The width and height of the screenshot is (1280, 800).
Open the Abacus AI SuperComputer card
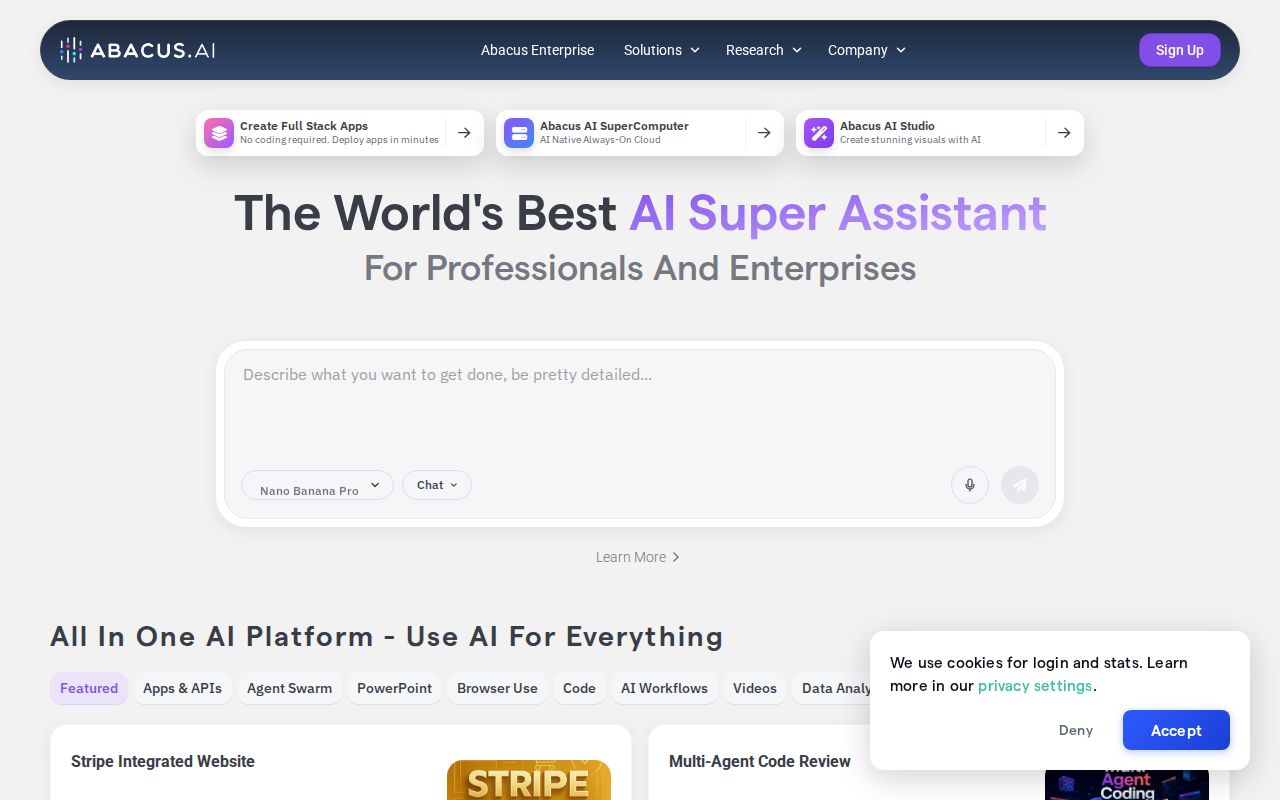(640, 133)
